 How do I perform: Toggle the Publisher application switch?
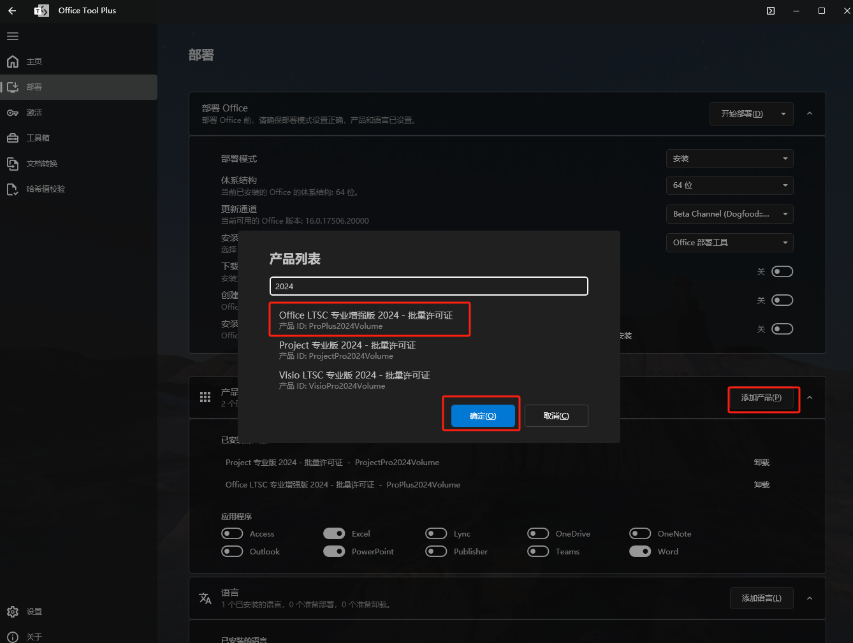click(436, 551)
